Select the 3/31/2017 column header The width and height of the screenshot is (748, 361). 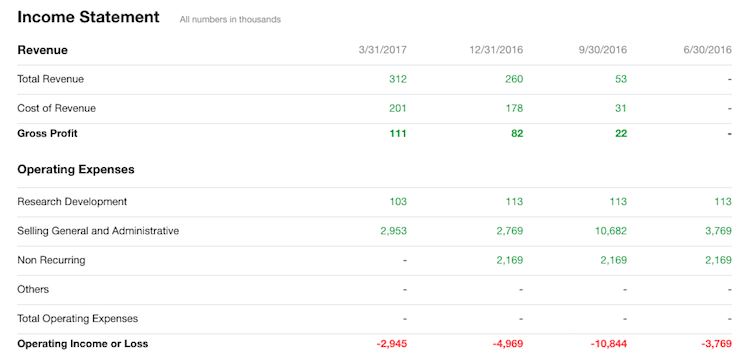tap(383, 50)
